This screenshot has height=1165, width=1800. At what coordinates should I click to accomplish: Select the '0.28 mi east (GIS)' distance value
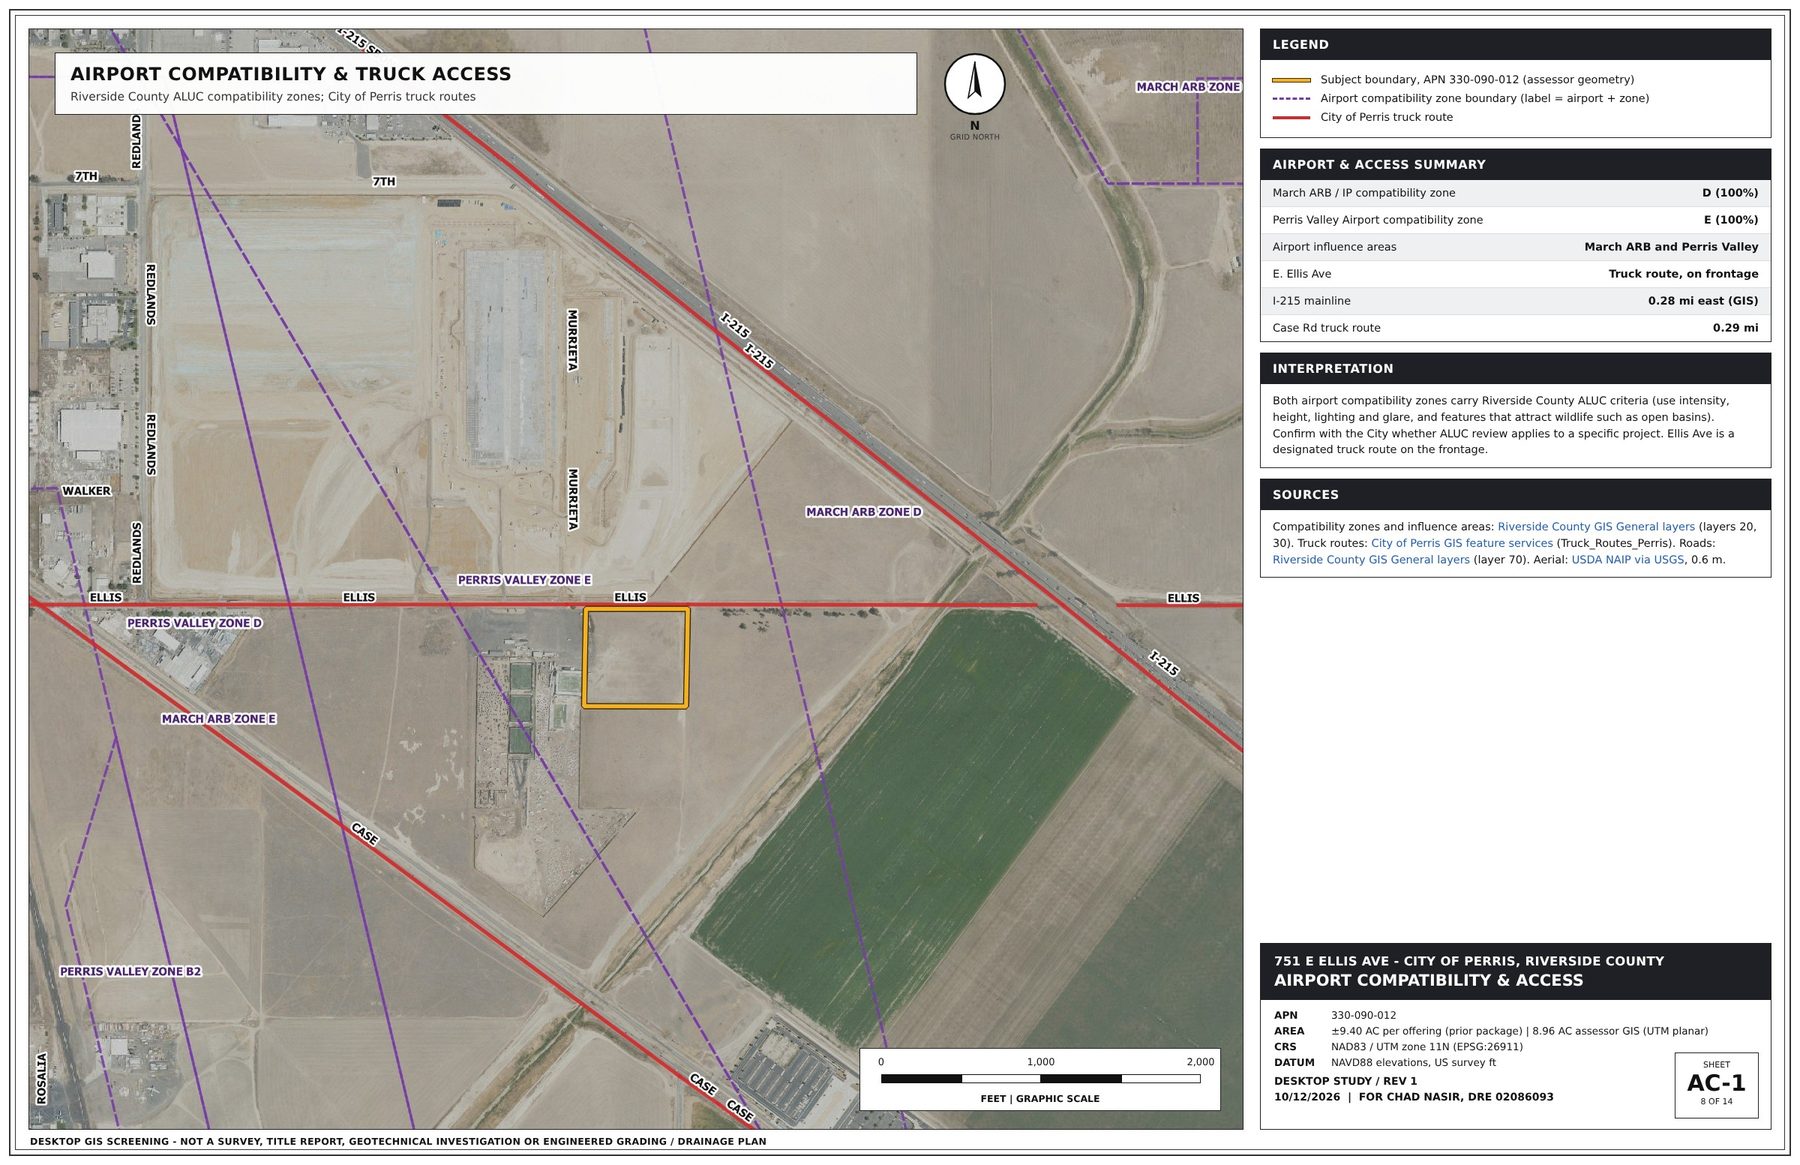coord(1703,301)
